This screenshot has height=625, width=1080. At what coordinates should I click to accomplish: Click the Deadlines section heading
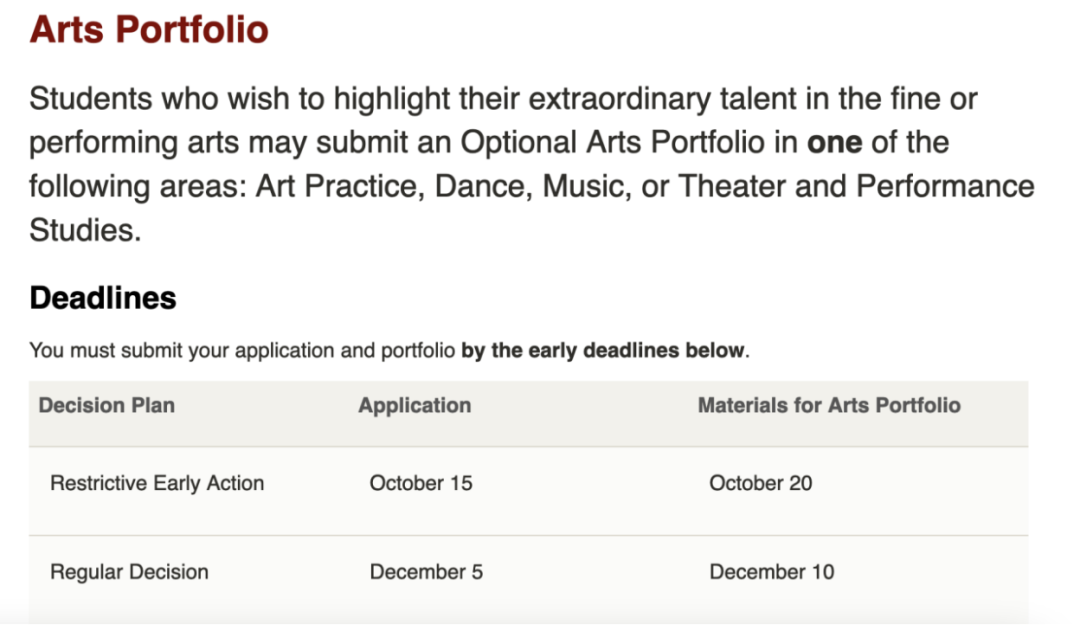(x=103, y=298)
